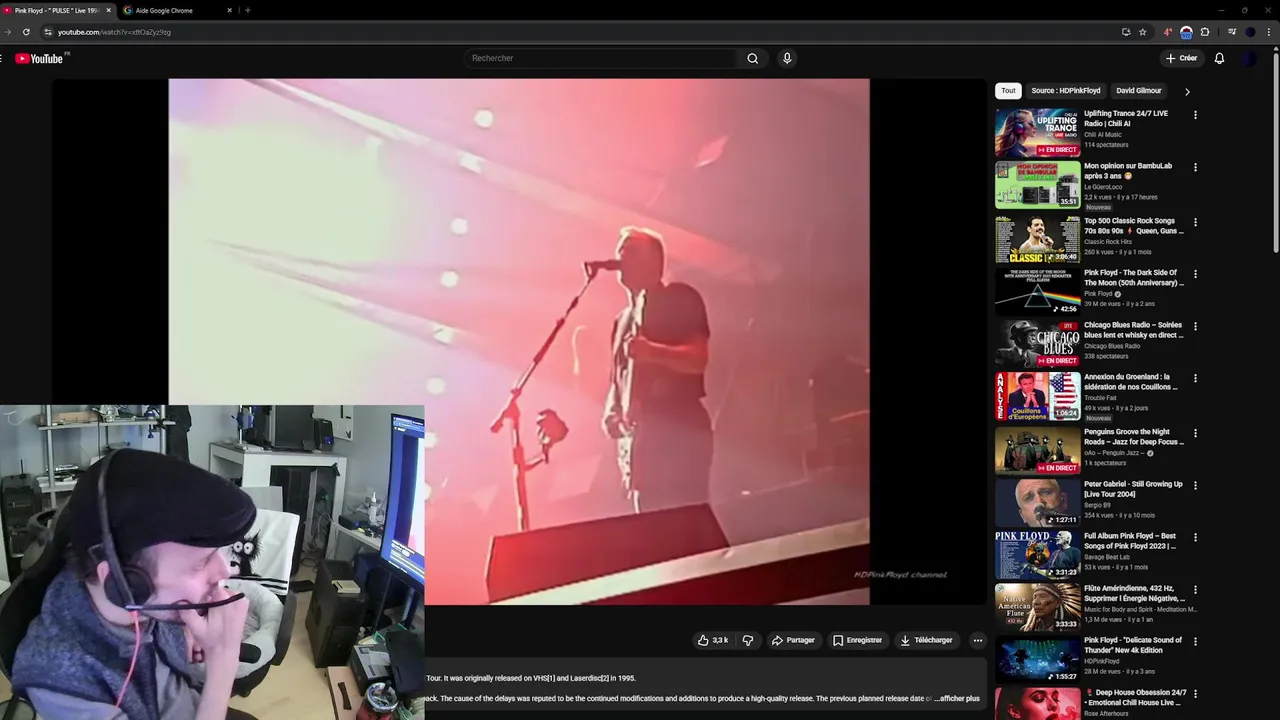This screenshot has width=1280, height=720.
Task: Select the Source : HDPinkFloyd chip
Action: [x=1065, y=90]
